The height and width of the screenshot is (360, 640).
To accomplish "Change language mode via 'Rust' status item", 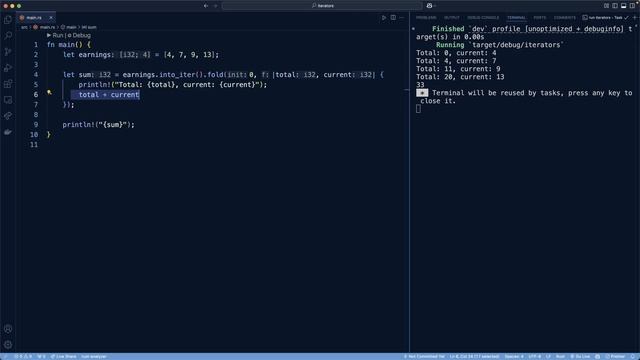I will coord(560,356).
